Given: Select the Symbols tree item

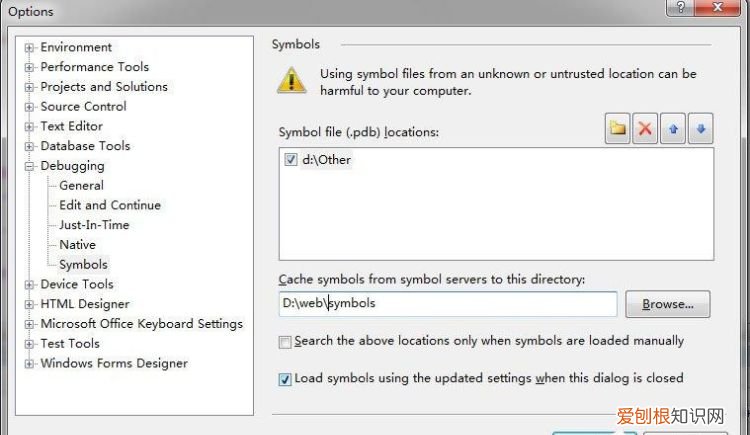Looking at the screenshot, I should coord(83,264).
